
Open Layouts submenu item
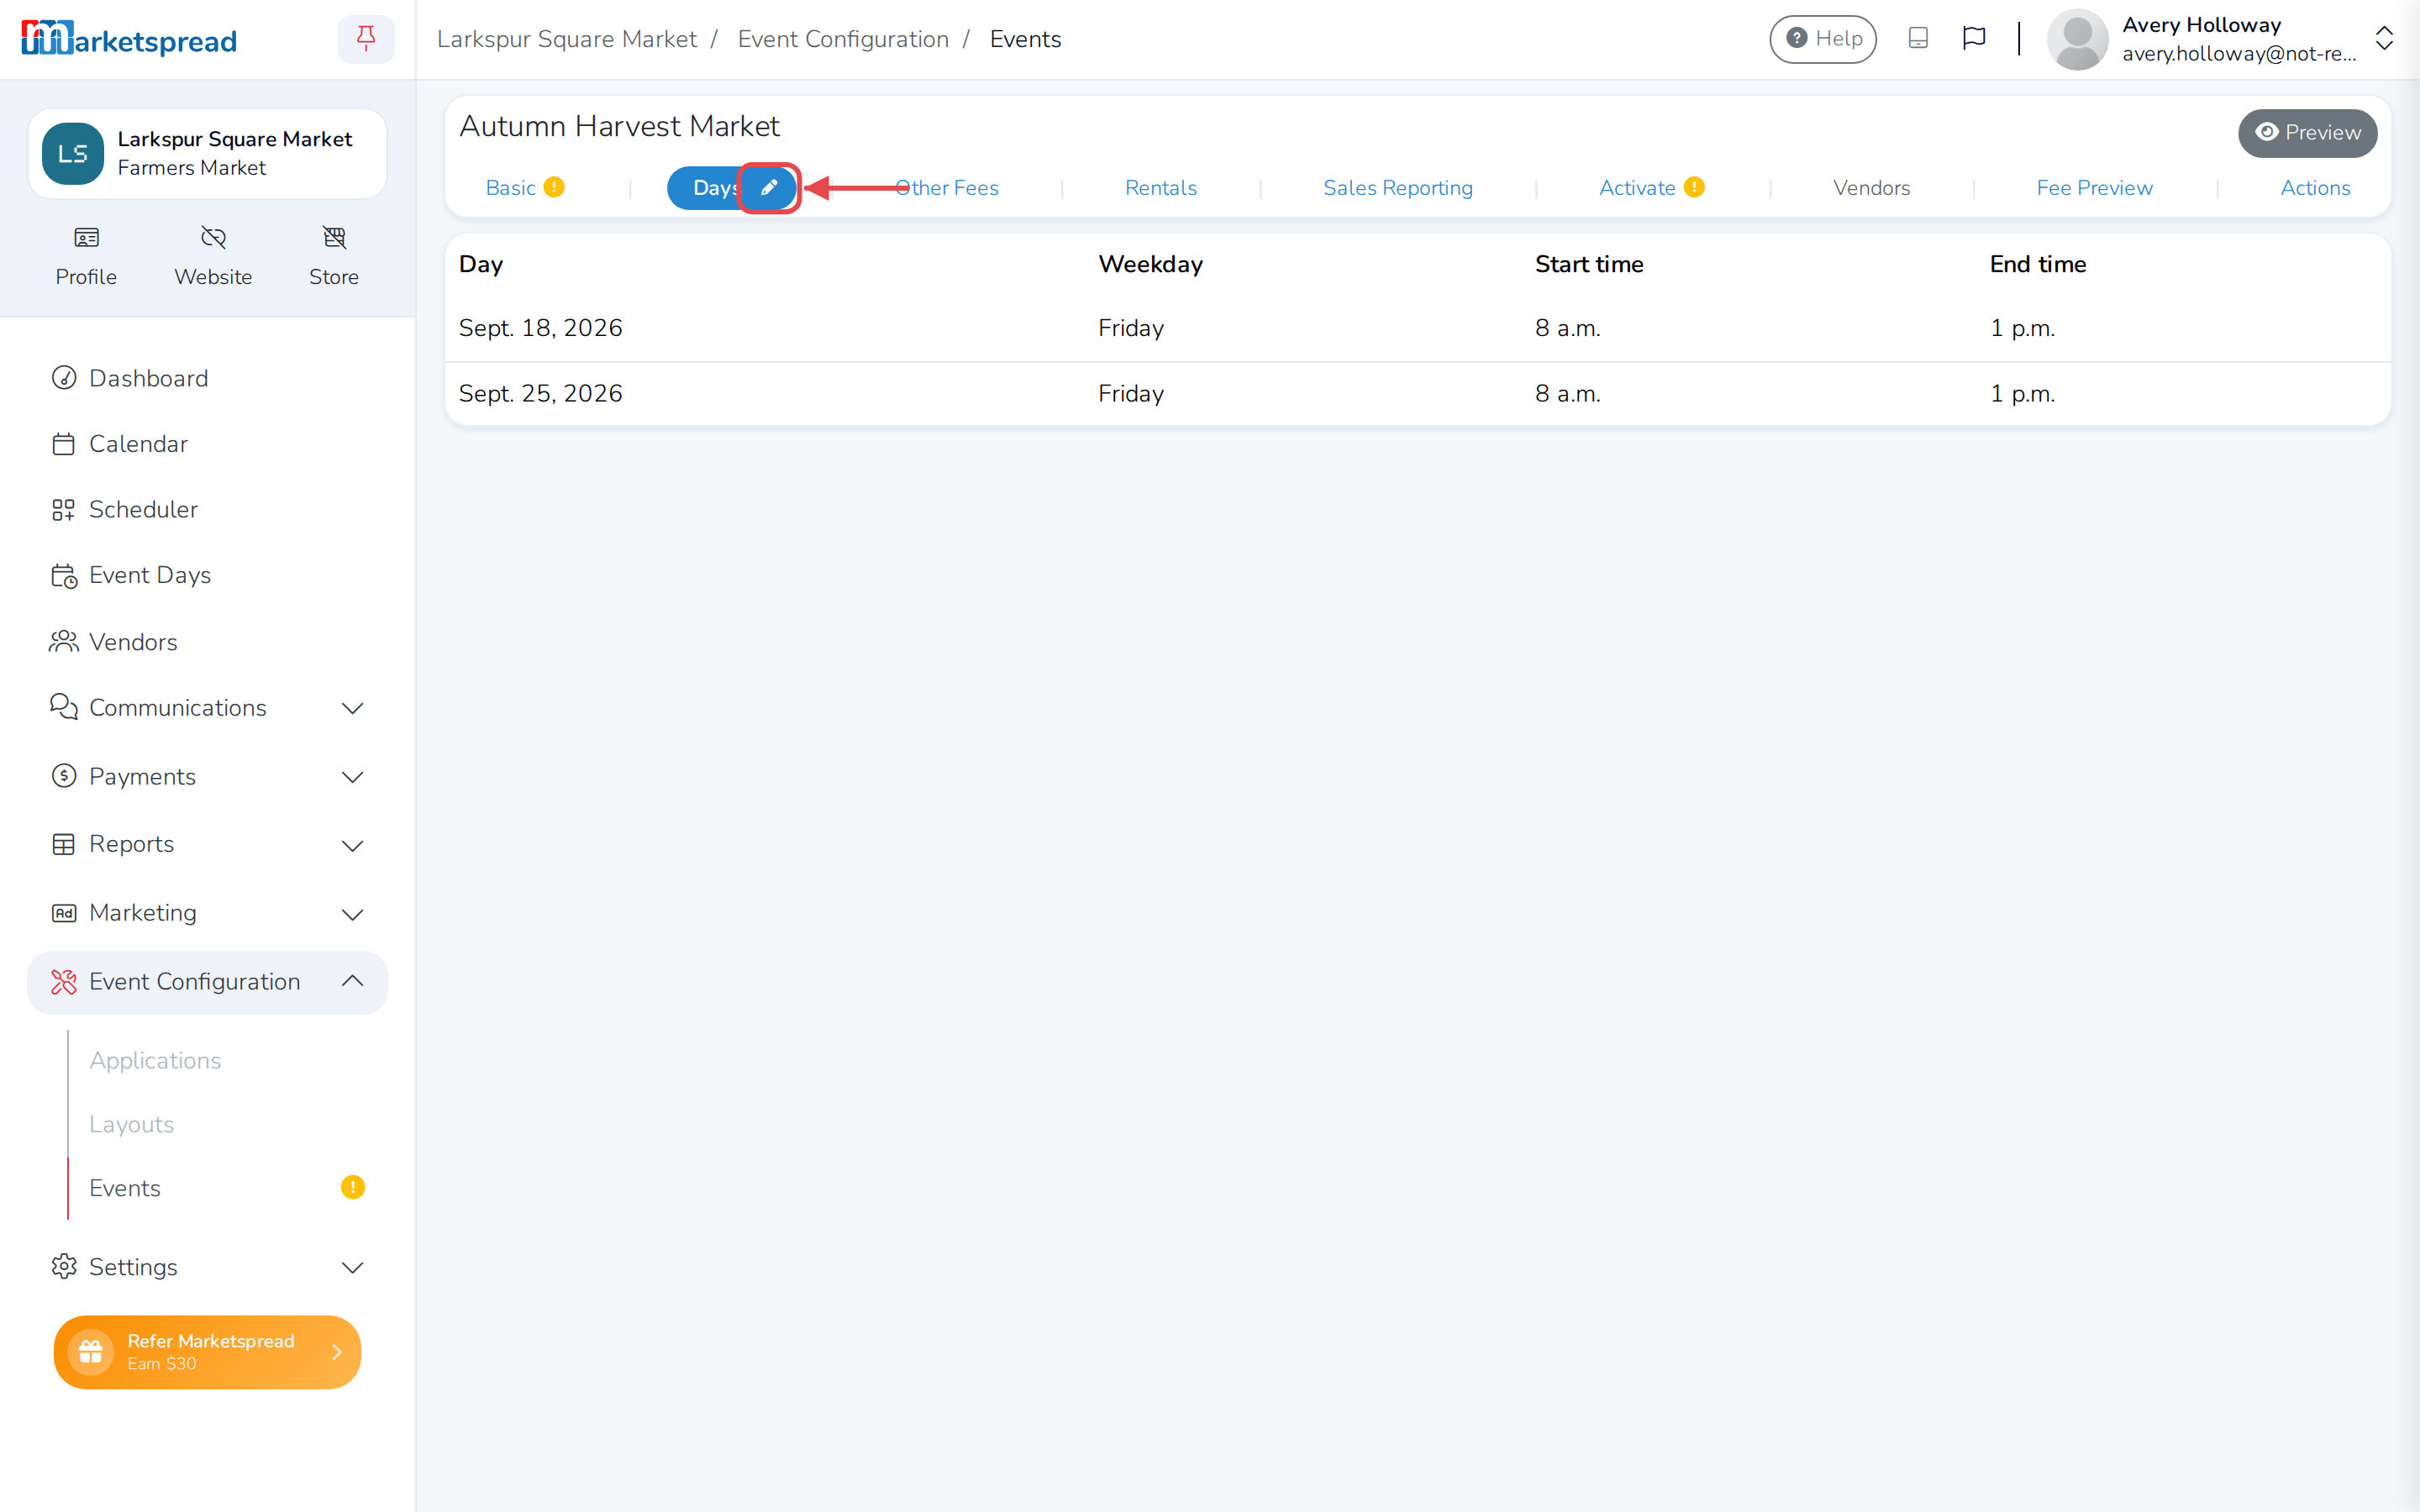click(131, 1124)
